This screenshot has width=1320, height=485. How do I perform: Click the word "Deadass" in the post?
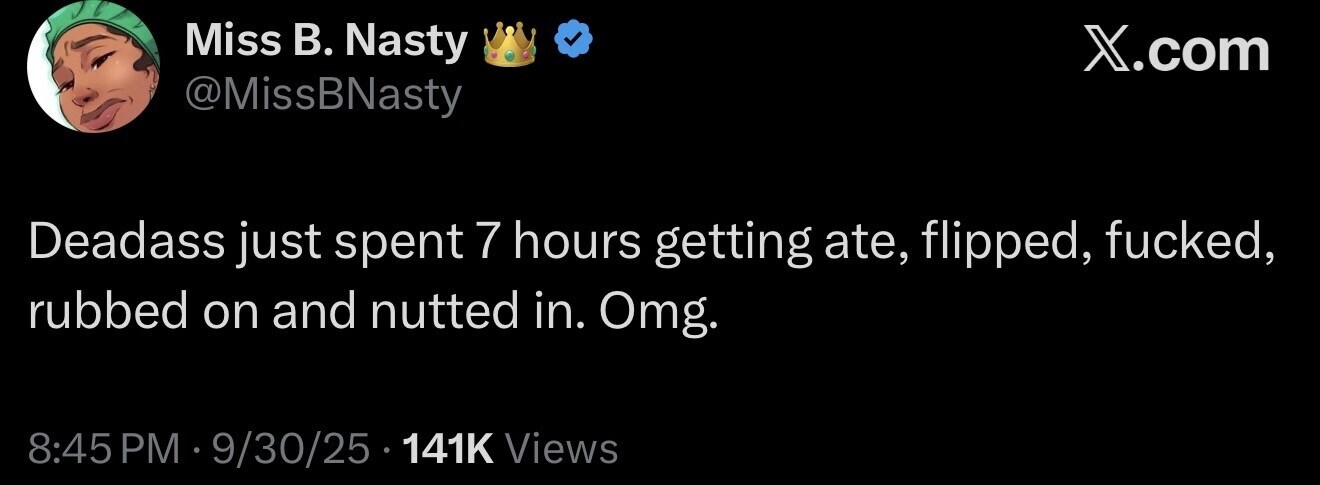[x=126, y=244]
